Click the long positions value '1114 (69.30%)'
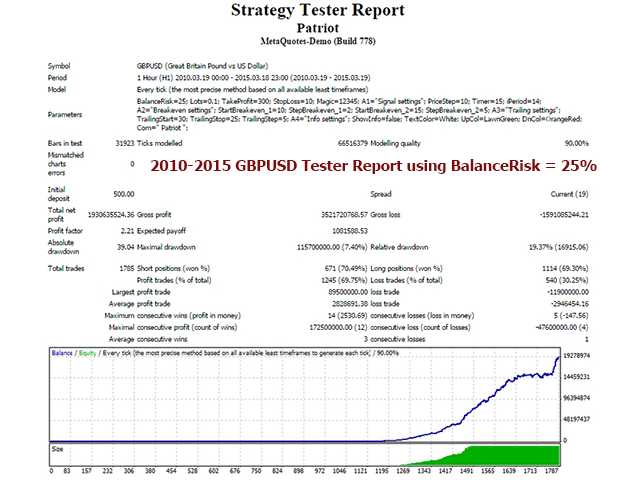This screenshot has height=480, width=640. [x=565, y=269]
